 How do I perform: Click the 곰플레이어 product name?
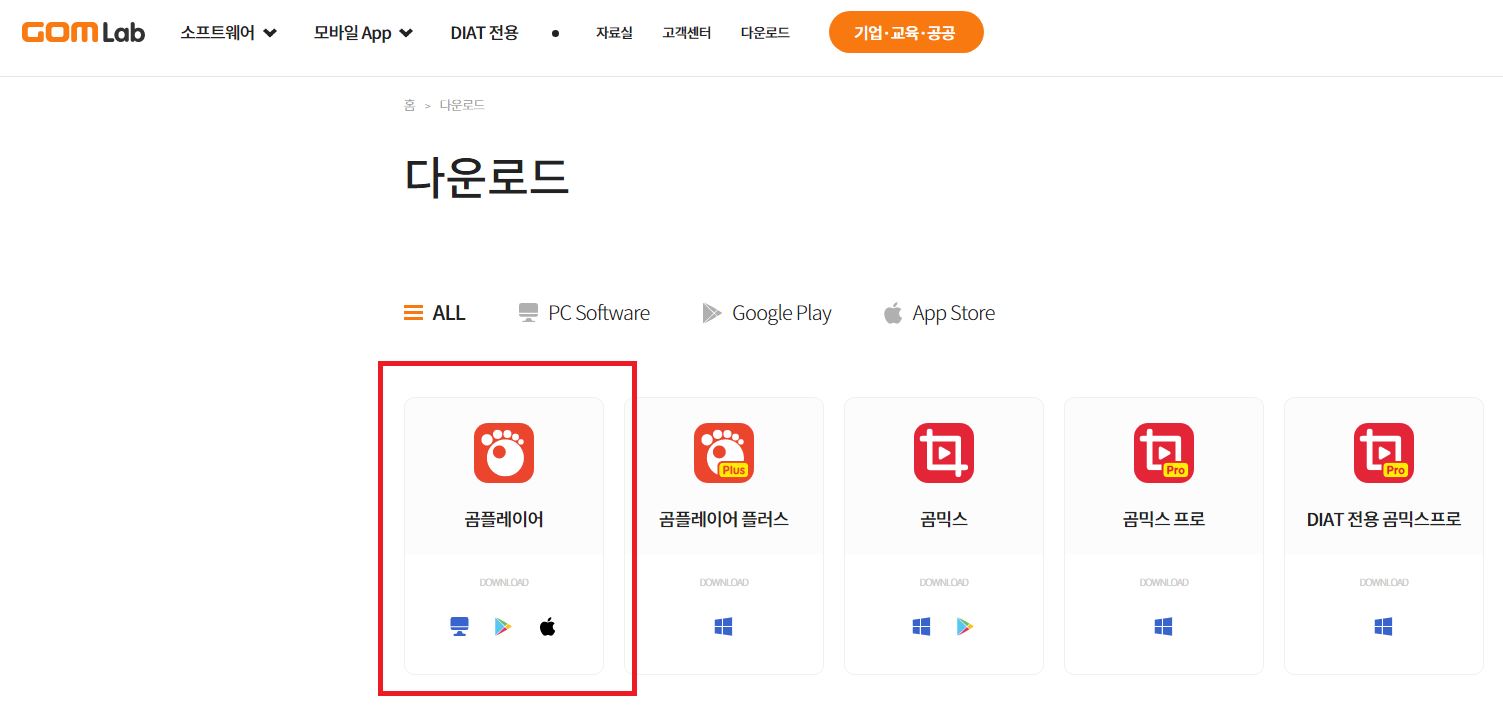point(504,519)
